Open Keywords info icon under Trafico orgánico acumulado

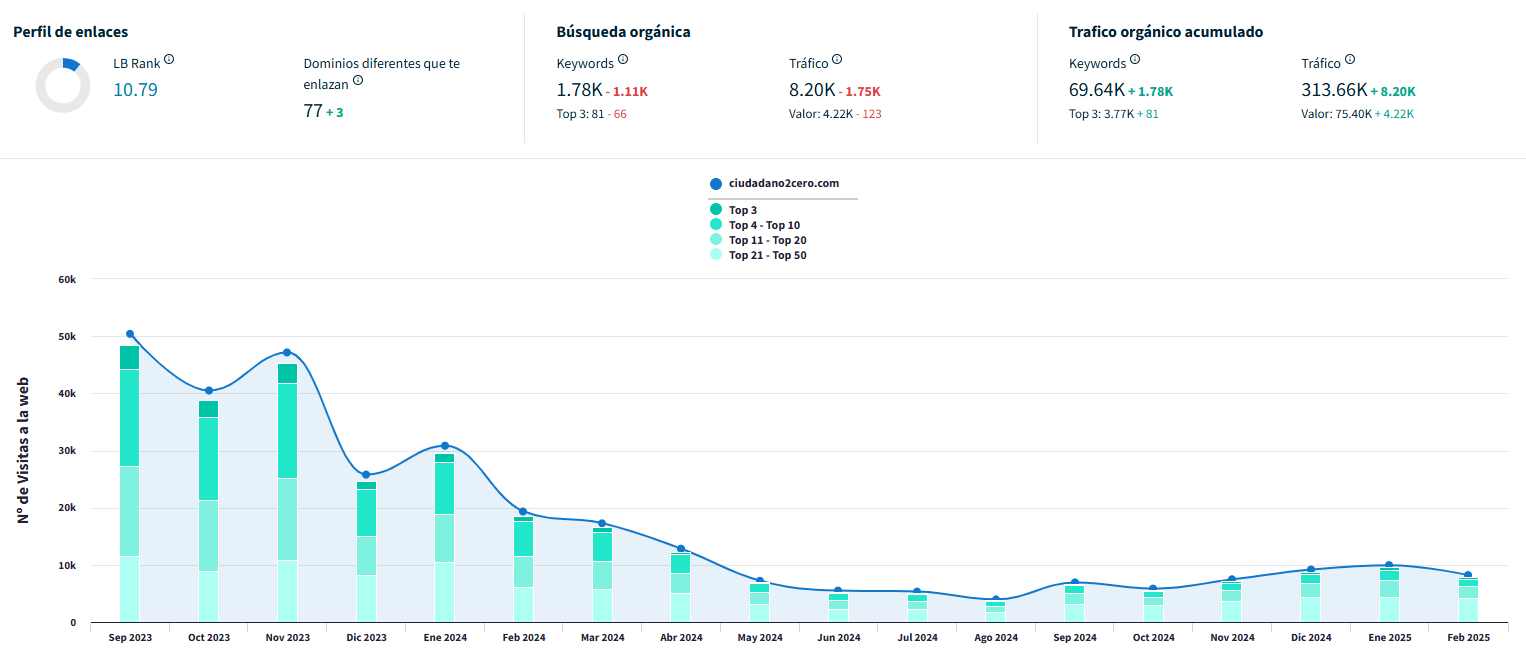(x=1135, y=59)
